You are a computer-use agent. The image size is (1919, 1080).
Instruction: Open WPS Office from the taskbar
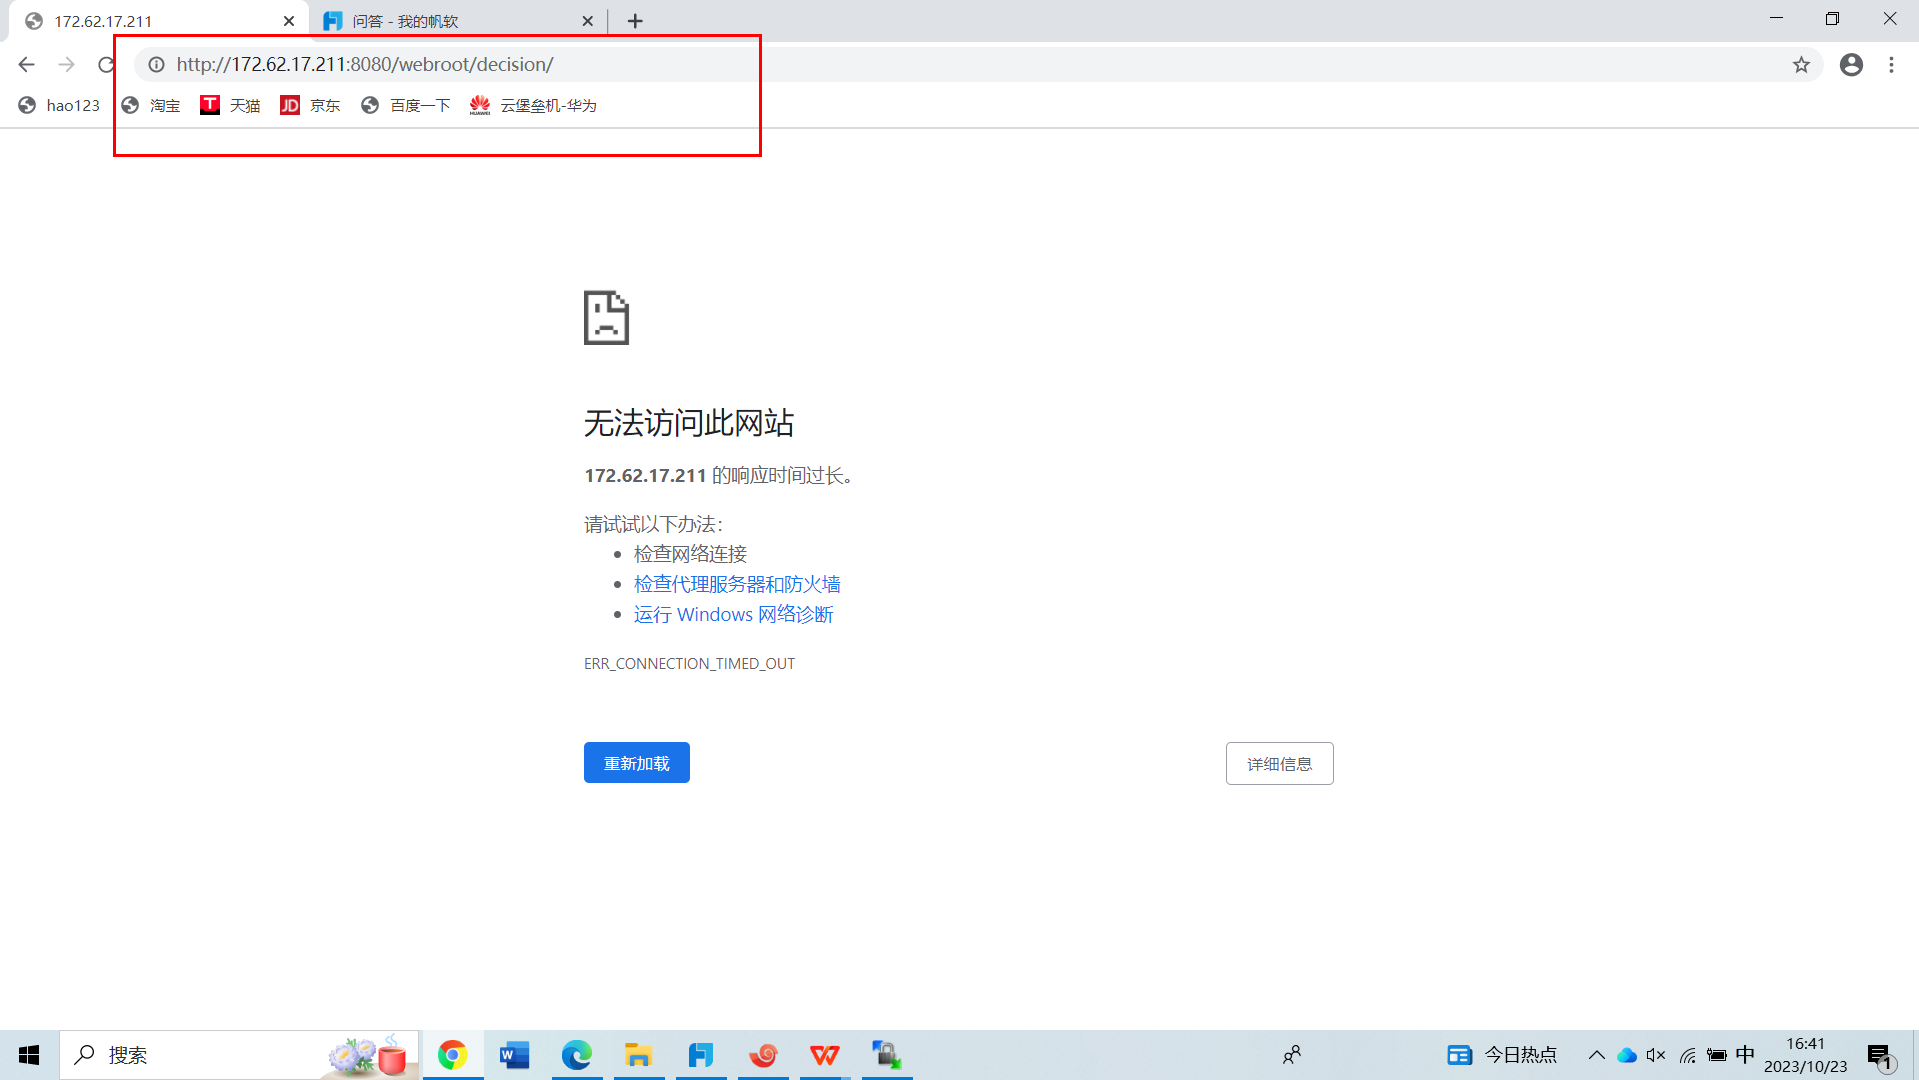[825, 1055]
